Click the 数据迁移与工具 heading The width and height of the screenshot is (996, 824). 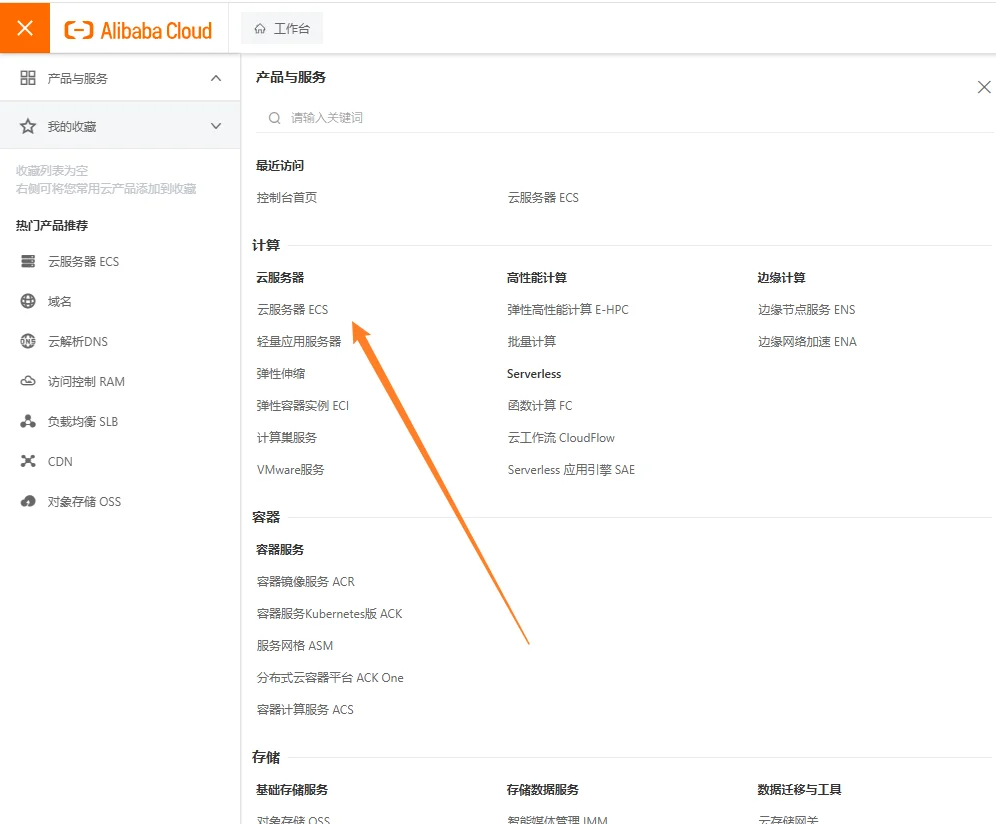pyautogui.click(x=800, y=790)
